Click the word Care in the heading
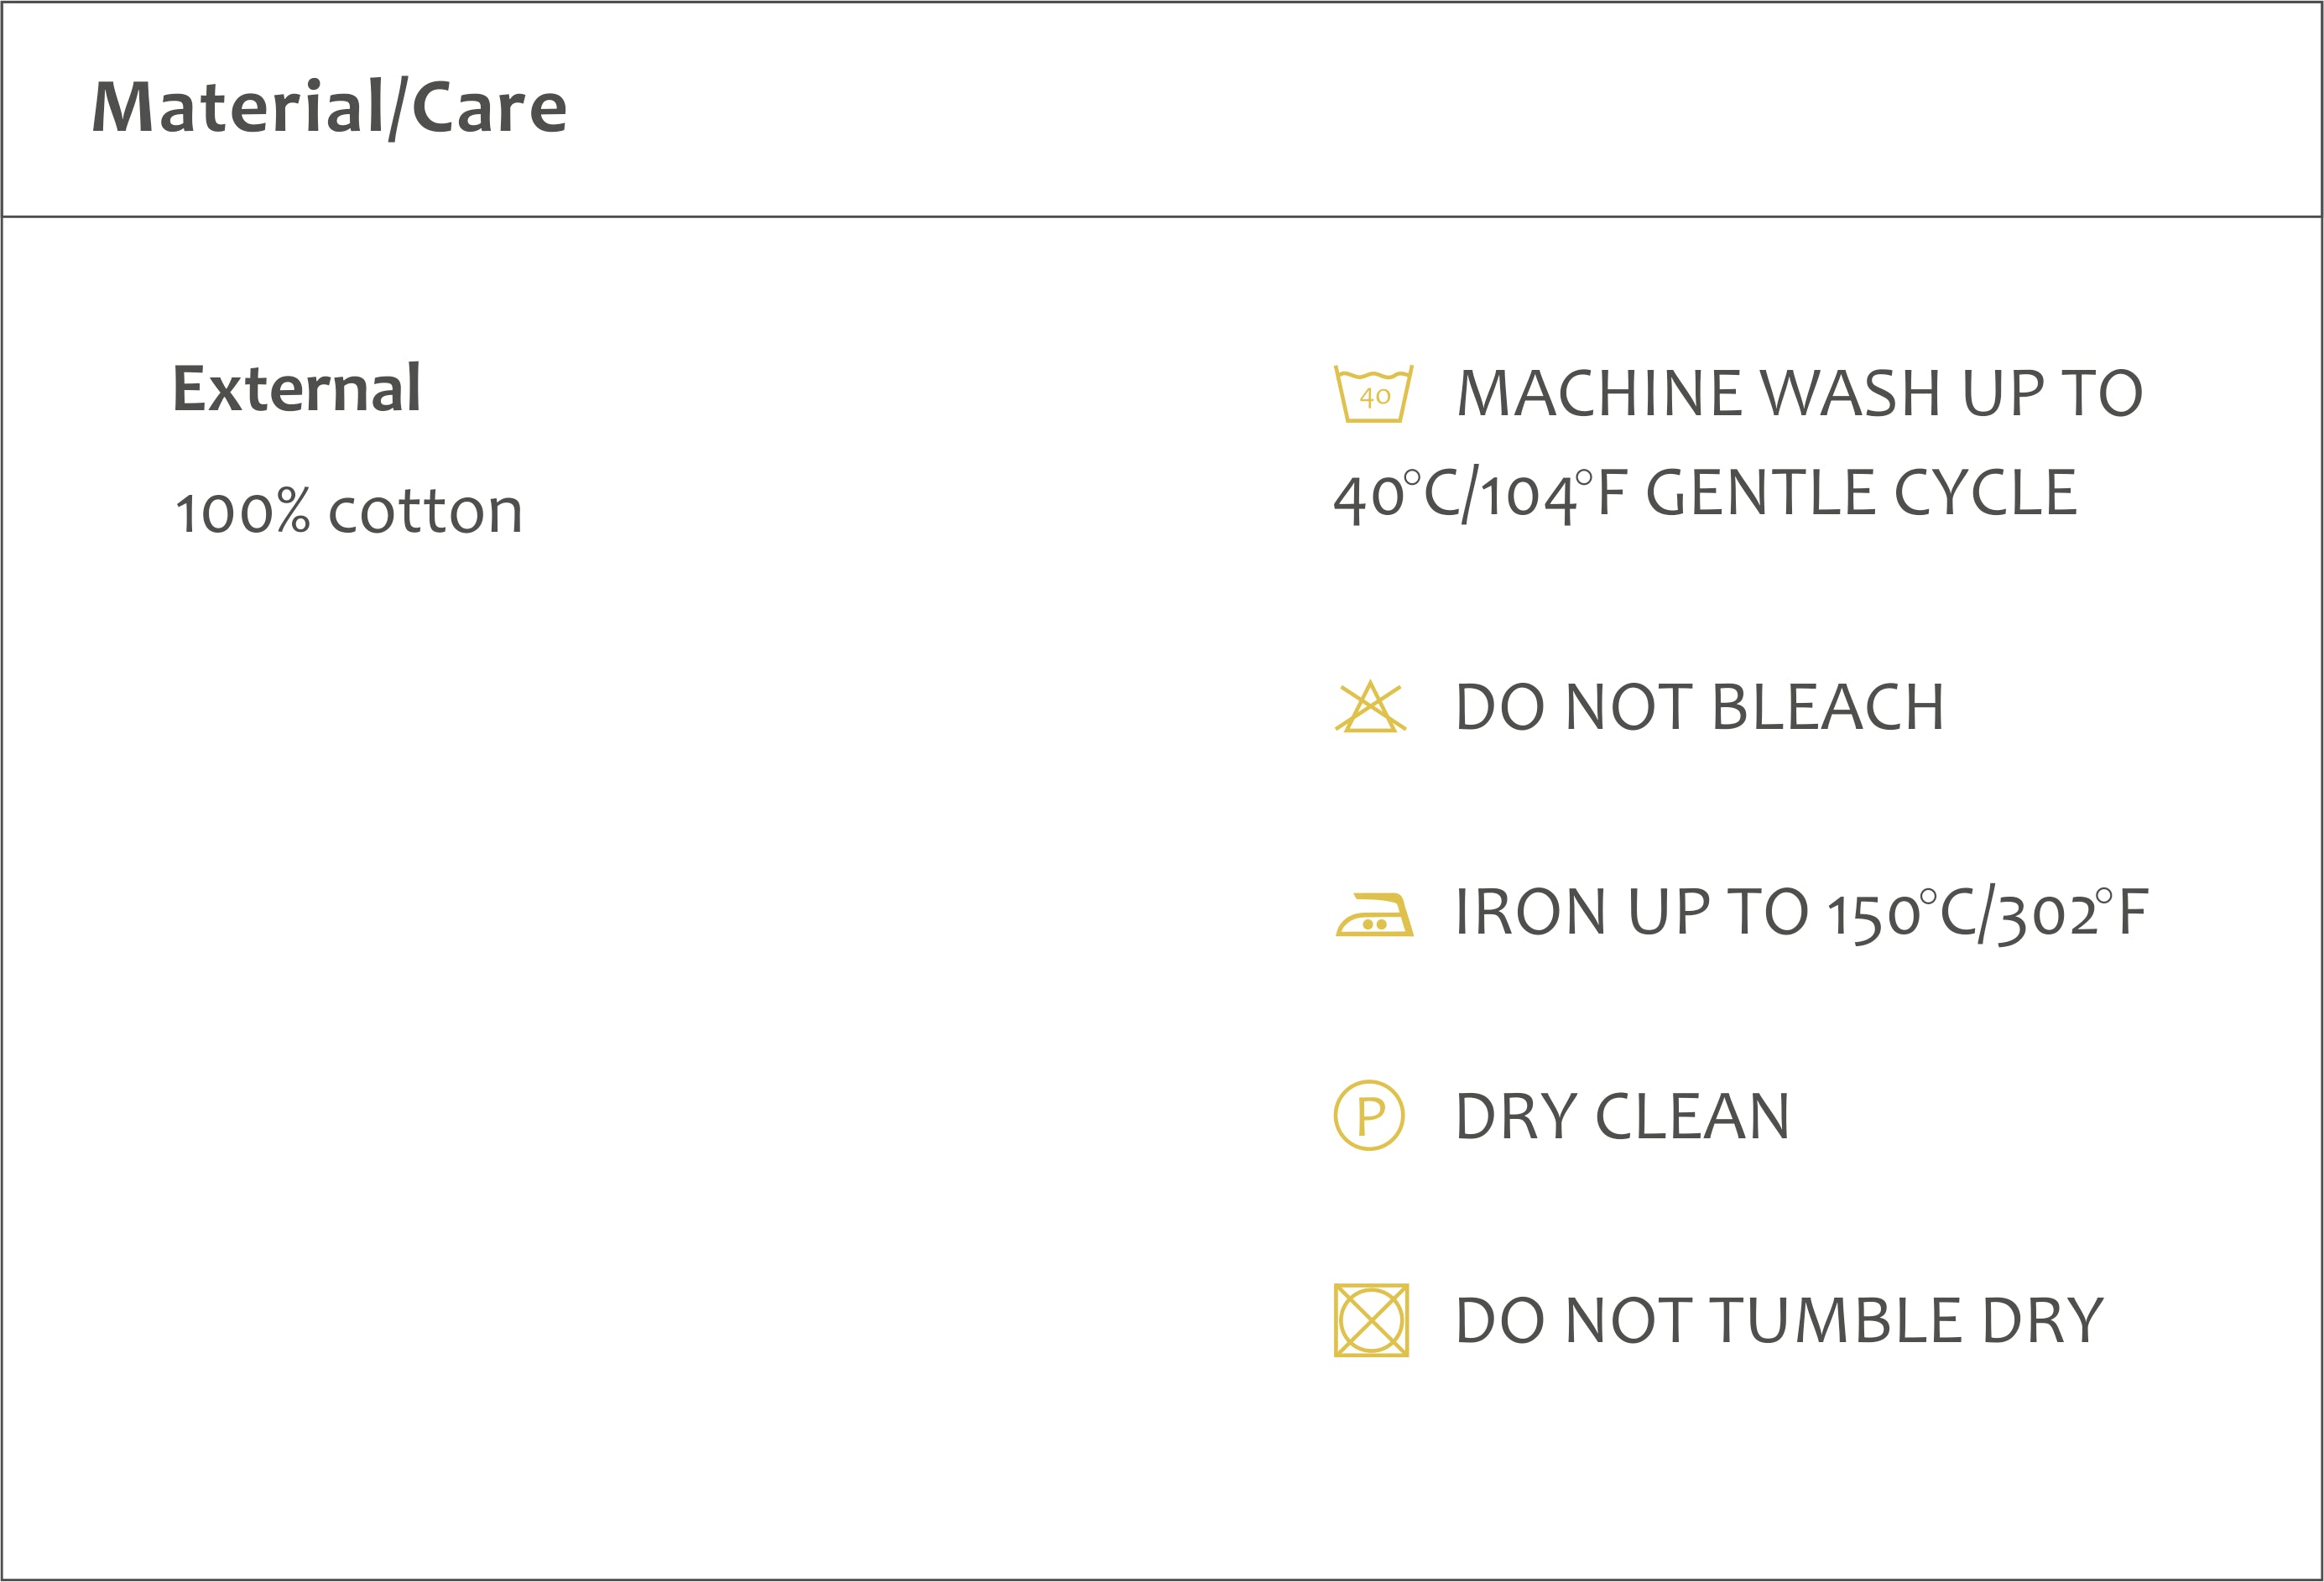This screenshot has width=2324, height=1582. (489, 107)
